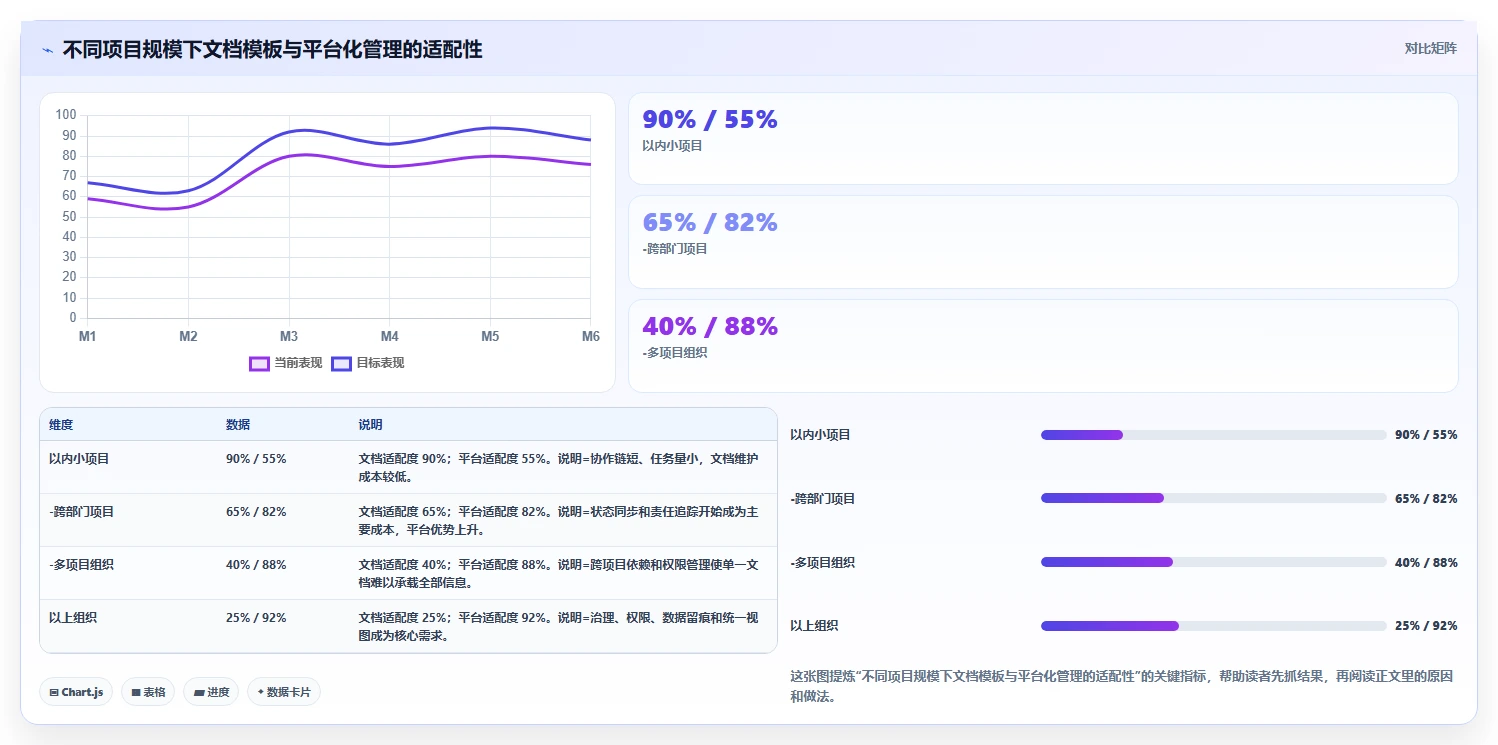This screenshot has width=1498, height=745.
Task: Click the 25% / 92% progress value
Action: [1426, 626]
